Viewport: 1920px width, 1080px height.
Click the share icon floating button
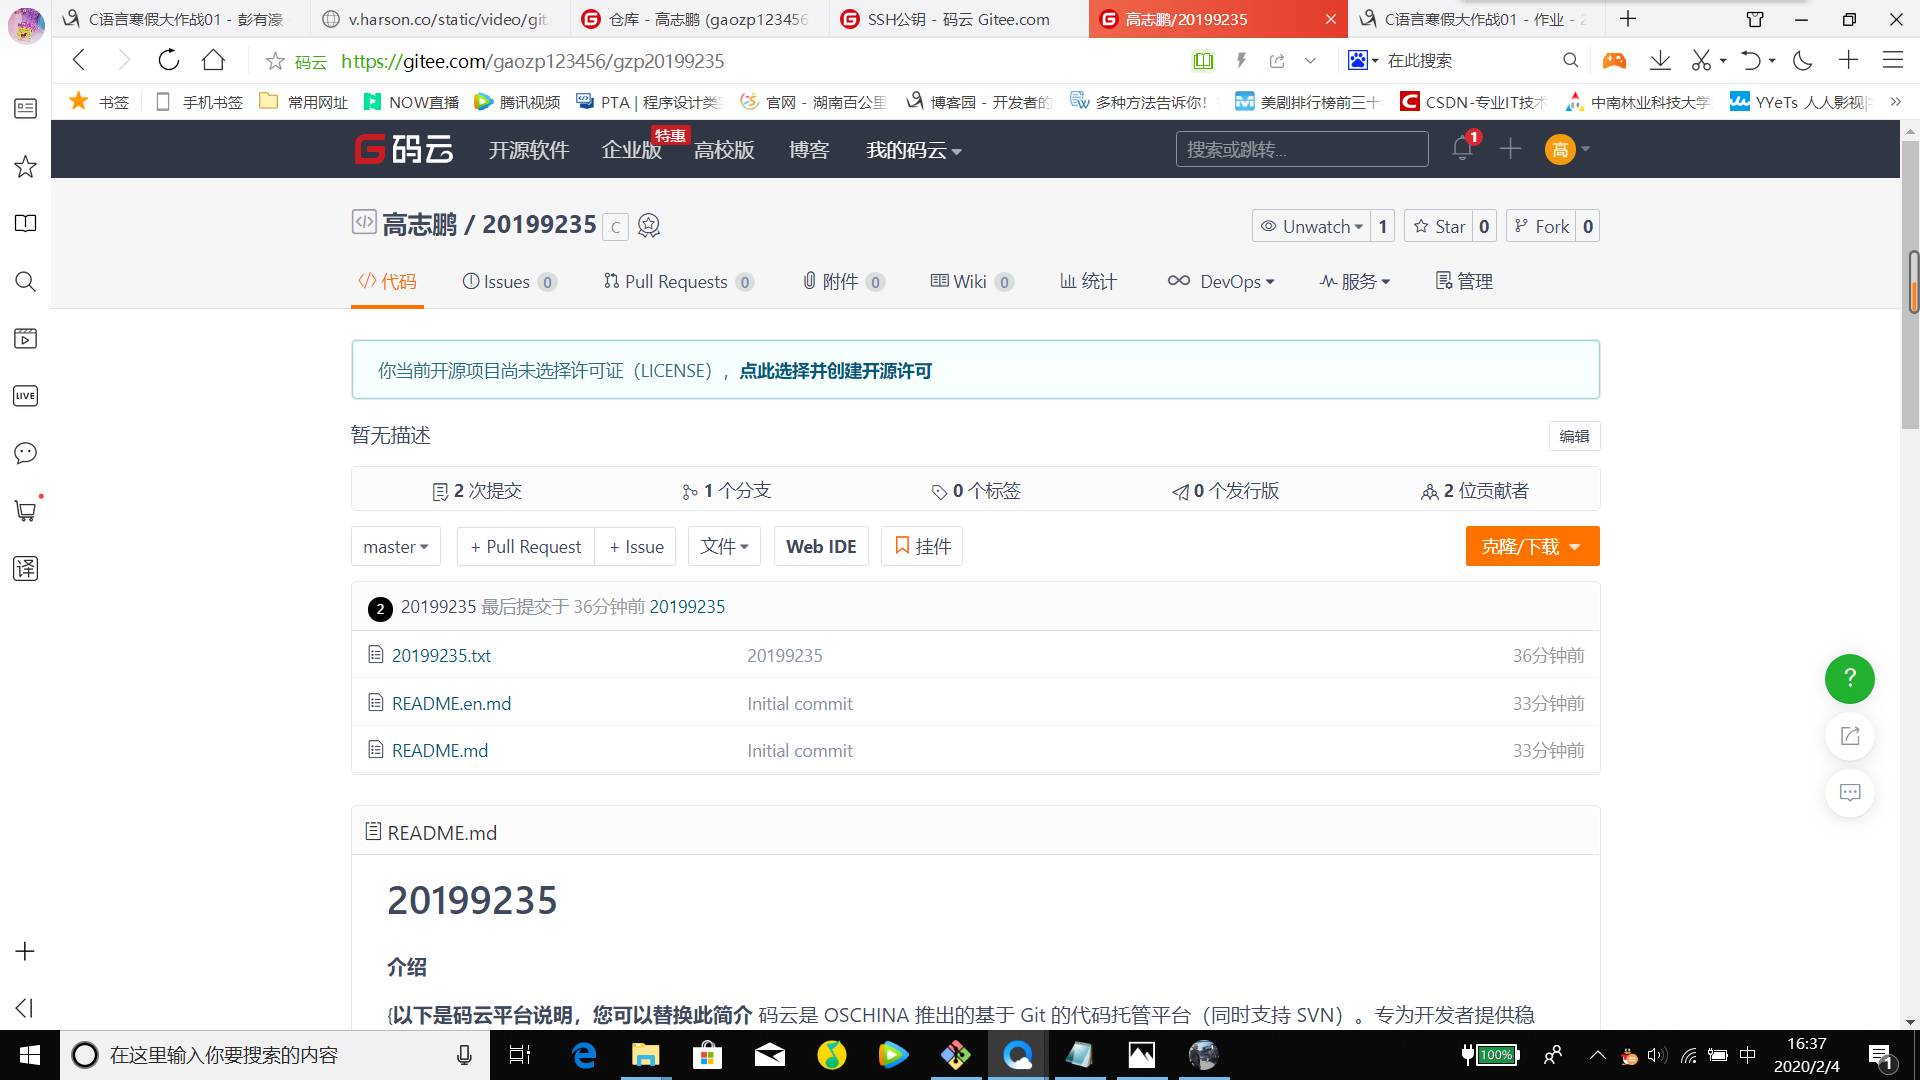1849,736
